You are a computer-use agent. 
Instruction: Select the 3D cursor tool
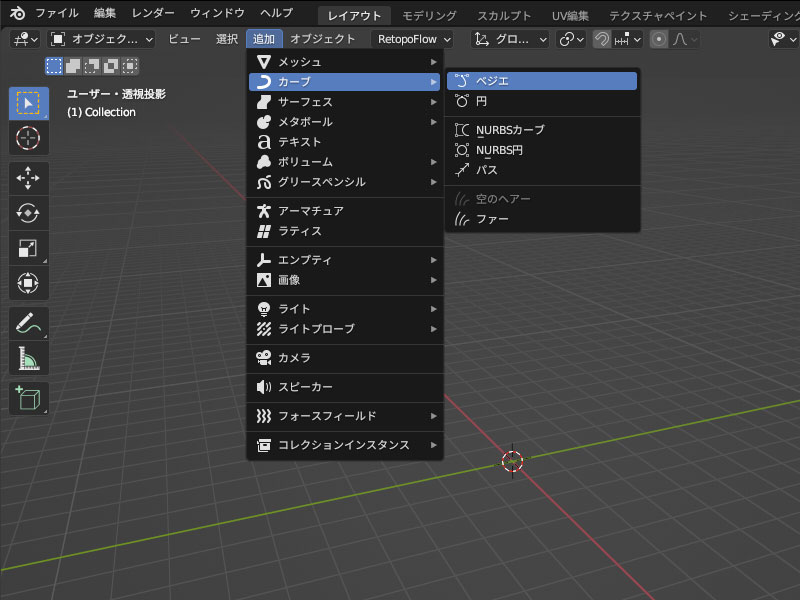(x=29, y=138)
